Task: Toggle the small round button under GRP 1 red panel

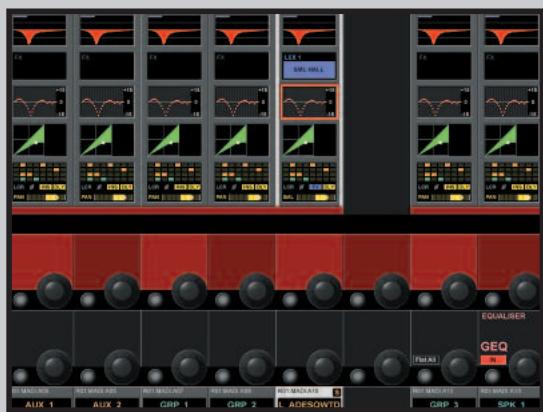Action: click(x=155, y=299)
